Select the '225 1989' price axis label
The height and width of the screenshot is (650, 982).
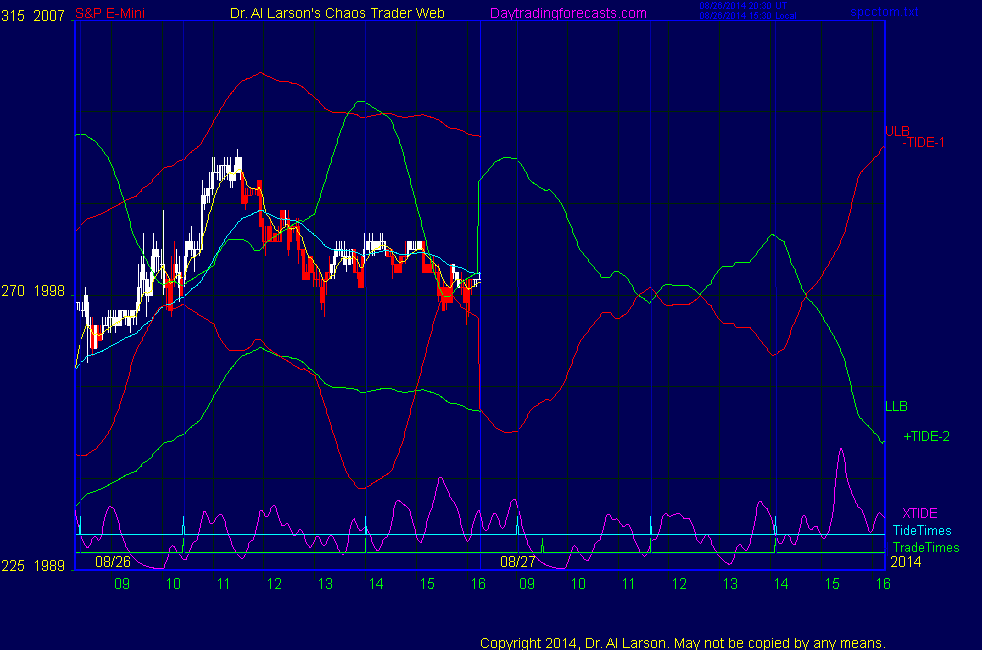click(x=33, y=566)
